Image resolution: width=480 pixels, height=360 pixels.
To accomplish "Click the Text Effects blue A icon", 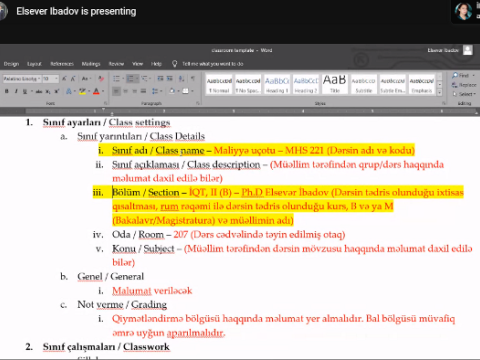I will click(69, 91).
